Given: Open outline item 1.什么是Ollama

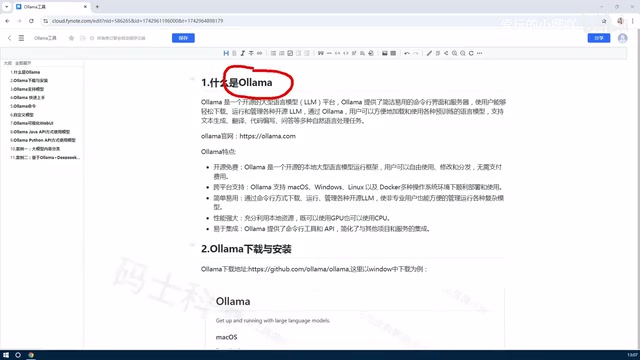Looking at the screenshot, I should point(25,72).
